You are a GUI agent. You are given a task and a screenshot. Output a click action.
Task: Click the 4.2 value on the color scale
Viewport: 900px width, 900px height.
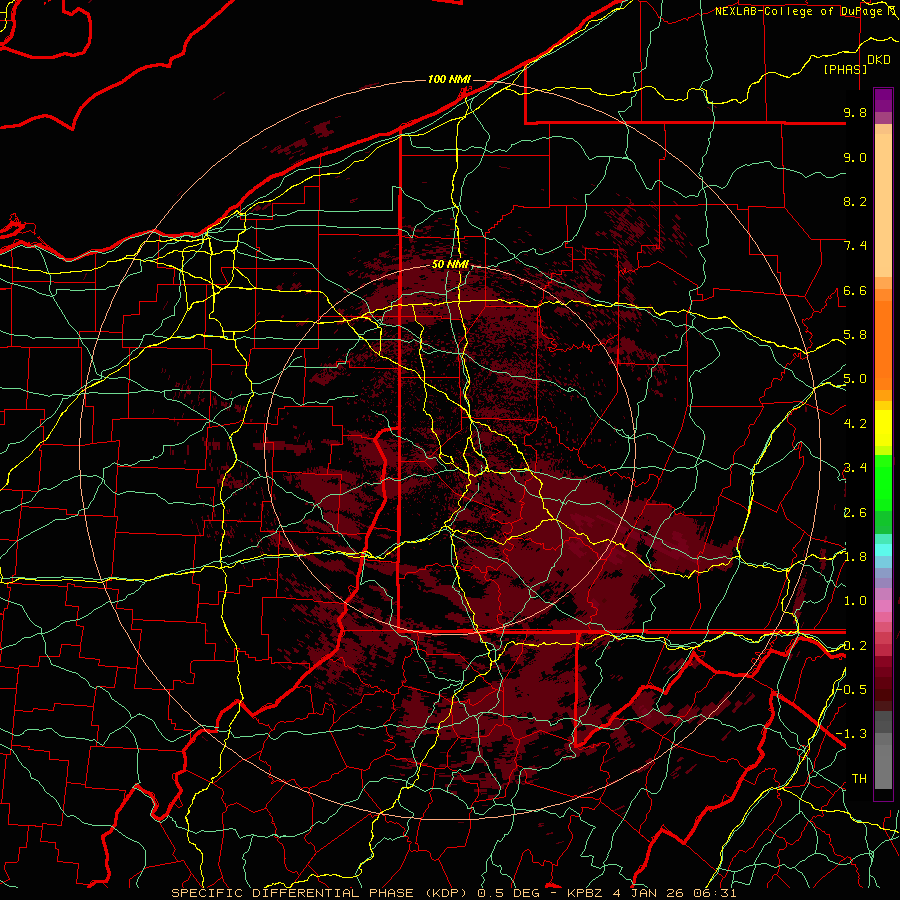(x=855, y=424)
